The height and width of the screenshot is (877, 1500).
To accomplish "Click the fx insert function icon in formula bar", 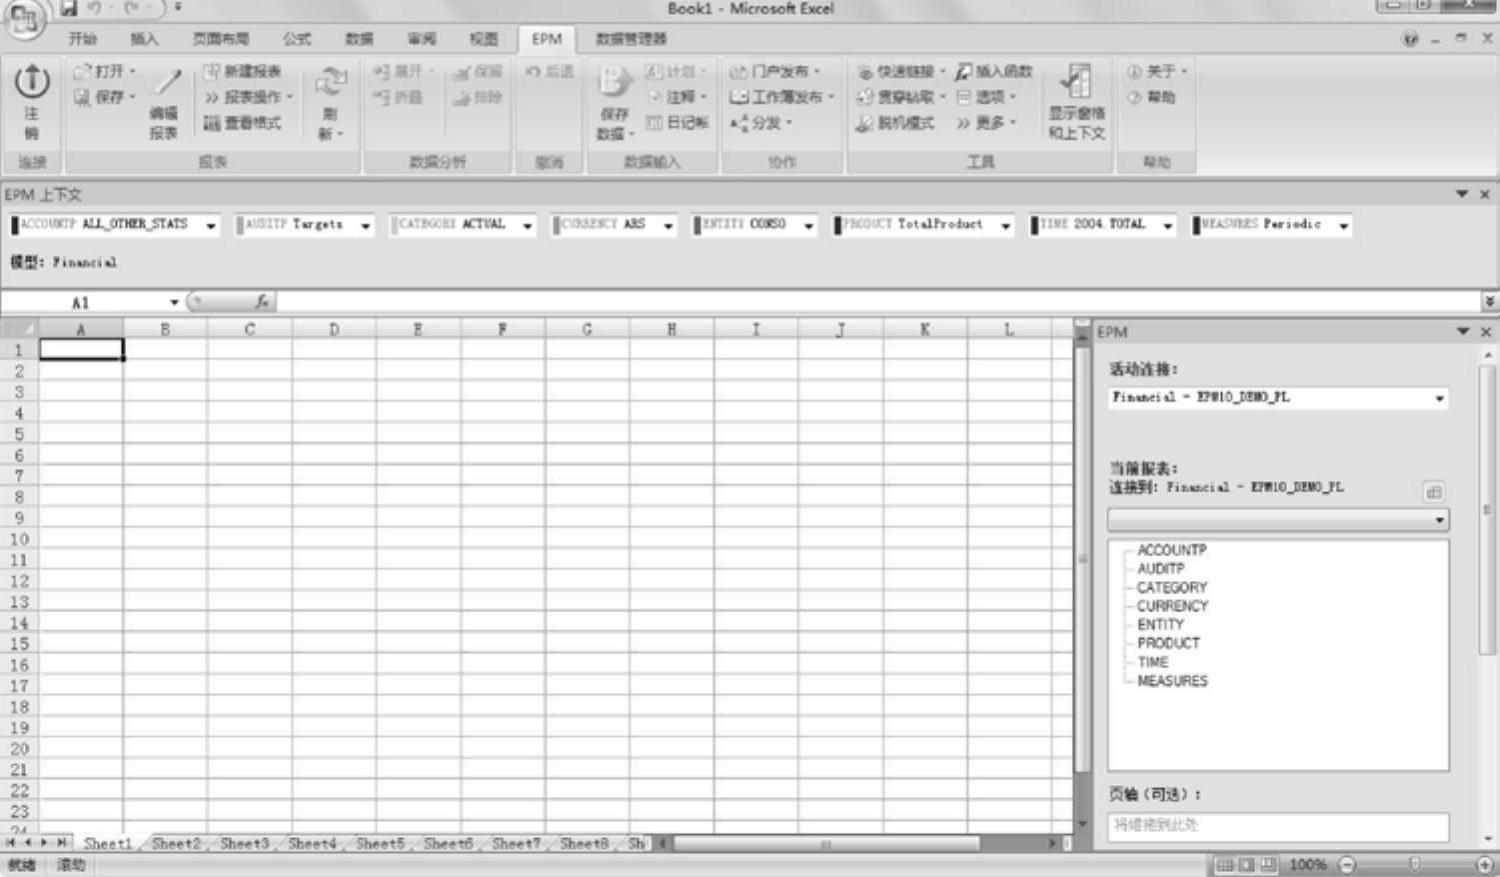I will (x=262, y=301).
